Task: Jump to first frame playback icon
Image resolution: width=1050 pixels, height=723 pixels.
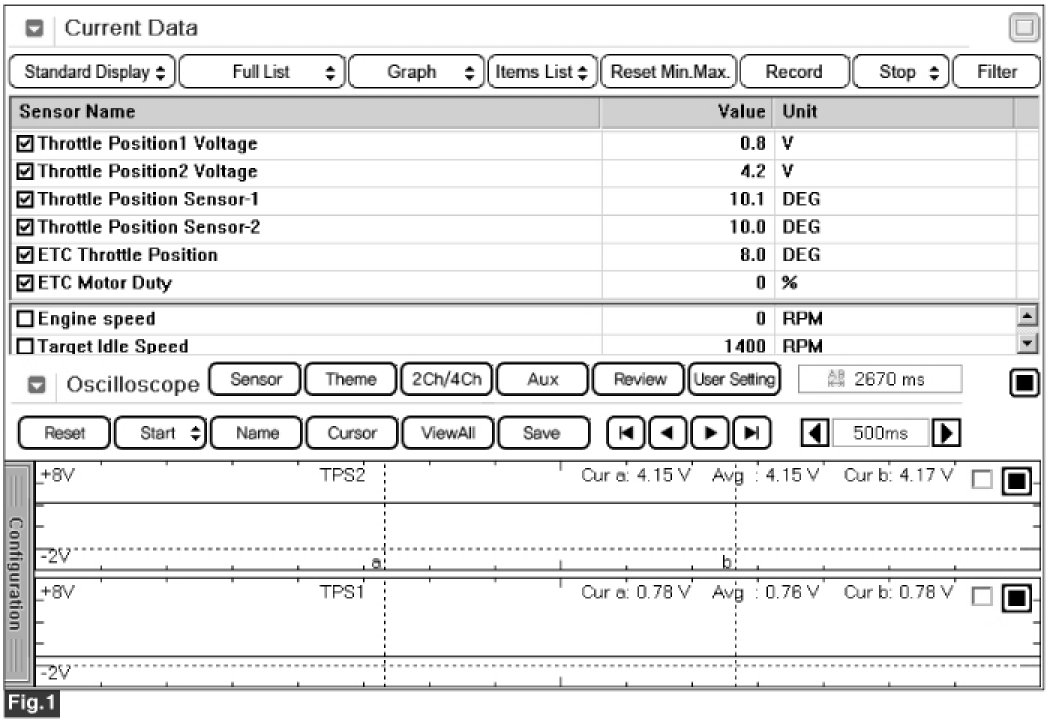Action: [626, 433]
